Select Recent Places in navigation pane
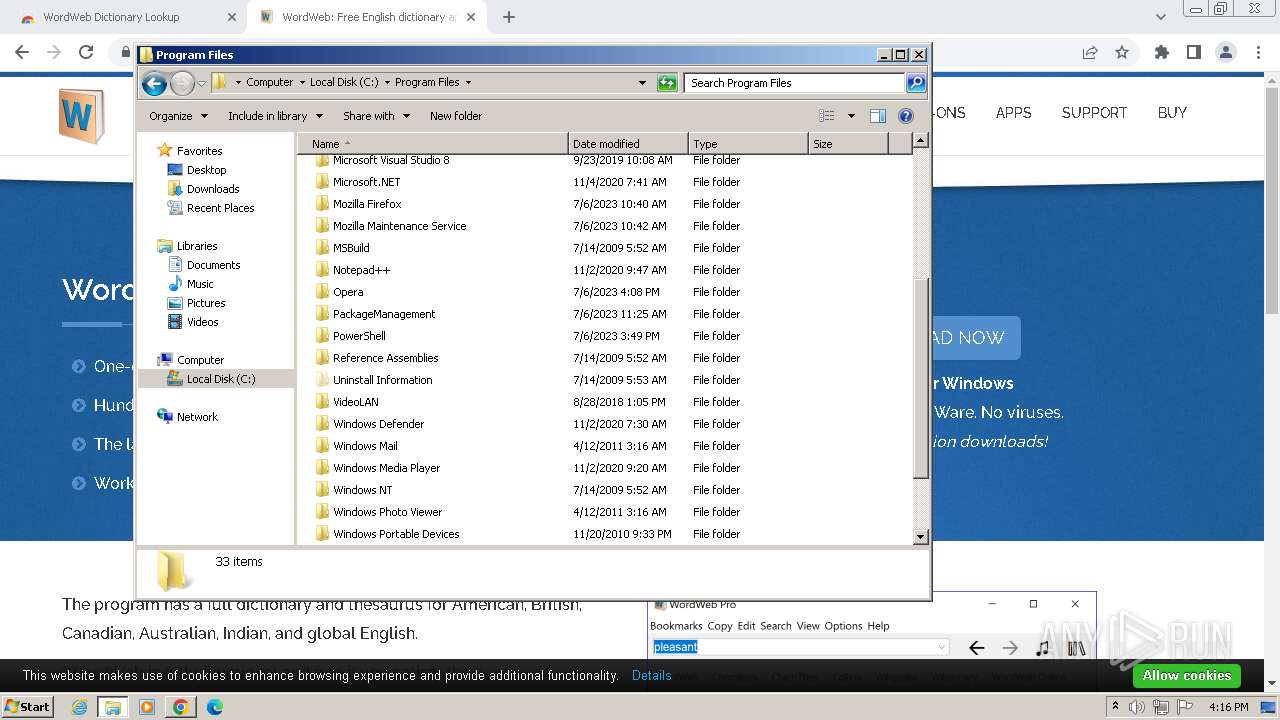 (x=220, y=208)
